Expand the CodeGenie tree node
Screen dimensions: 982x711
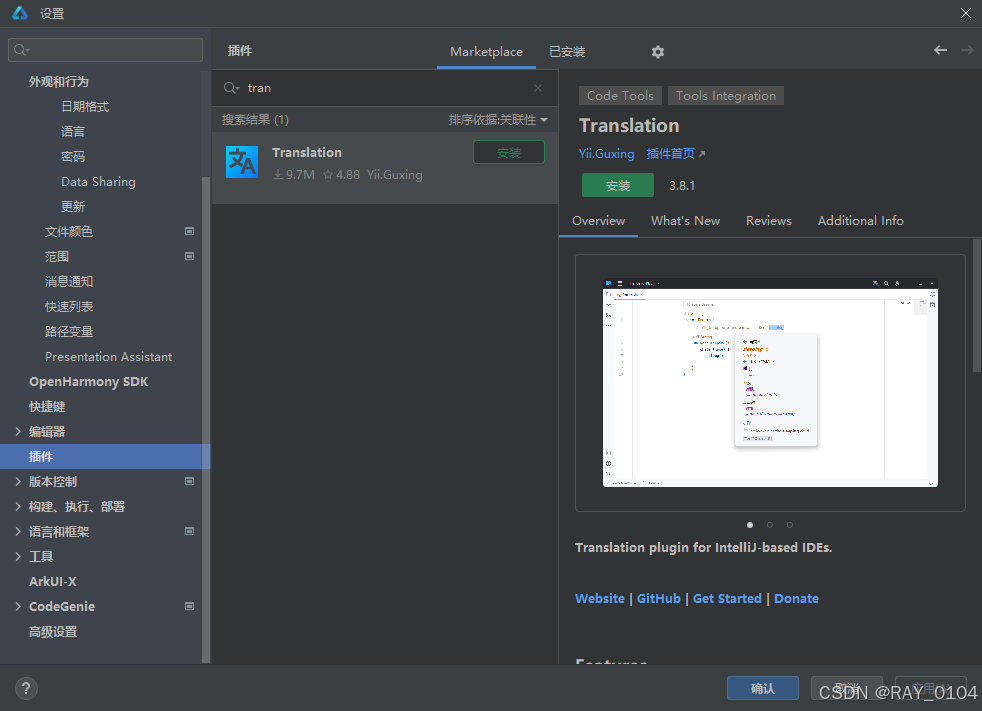pos(18,606)
